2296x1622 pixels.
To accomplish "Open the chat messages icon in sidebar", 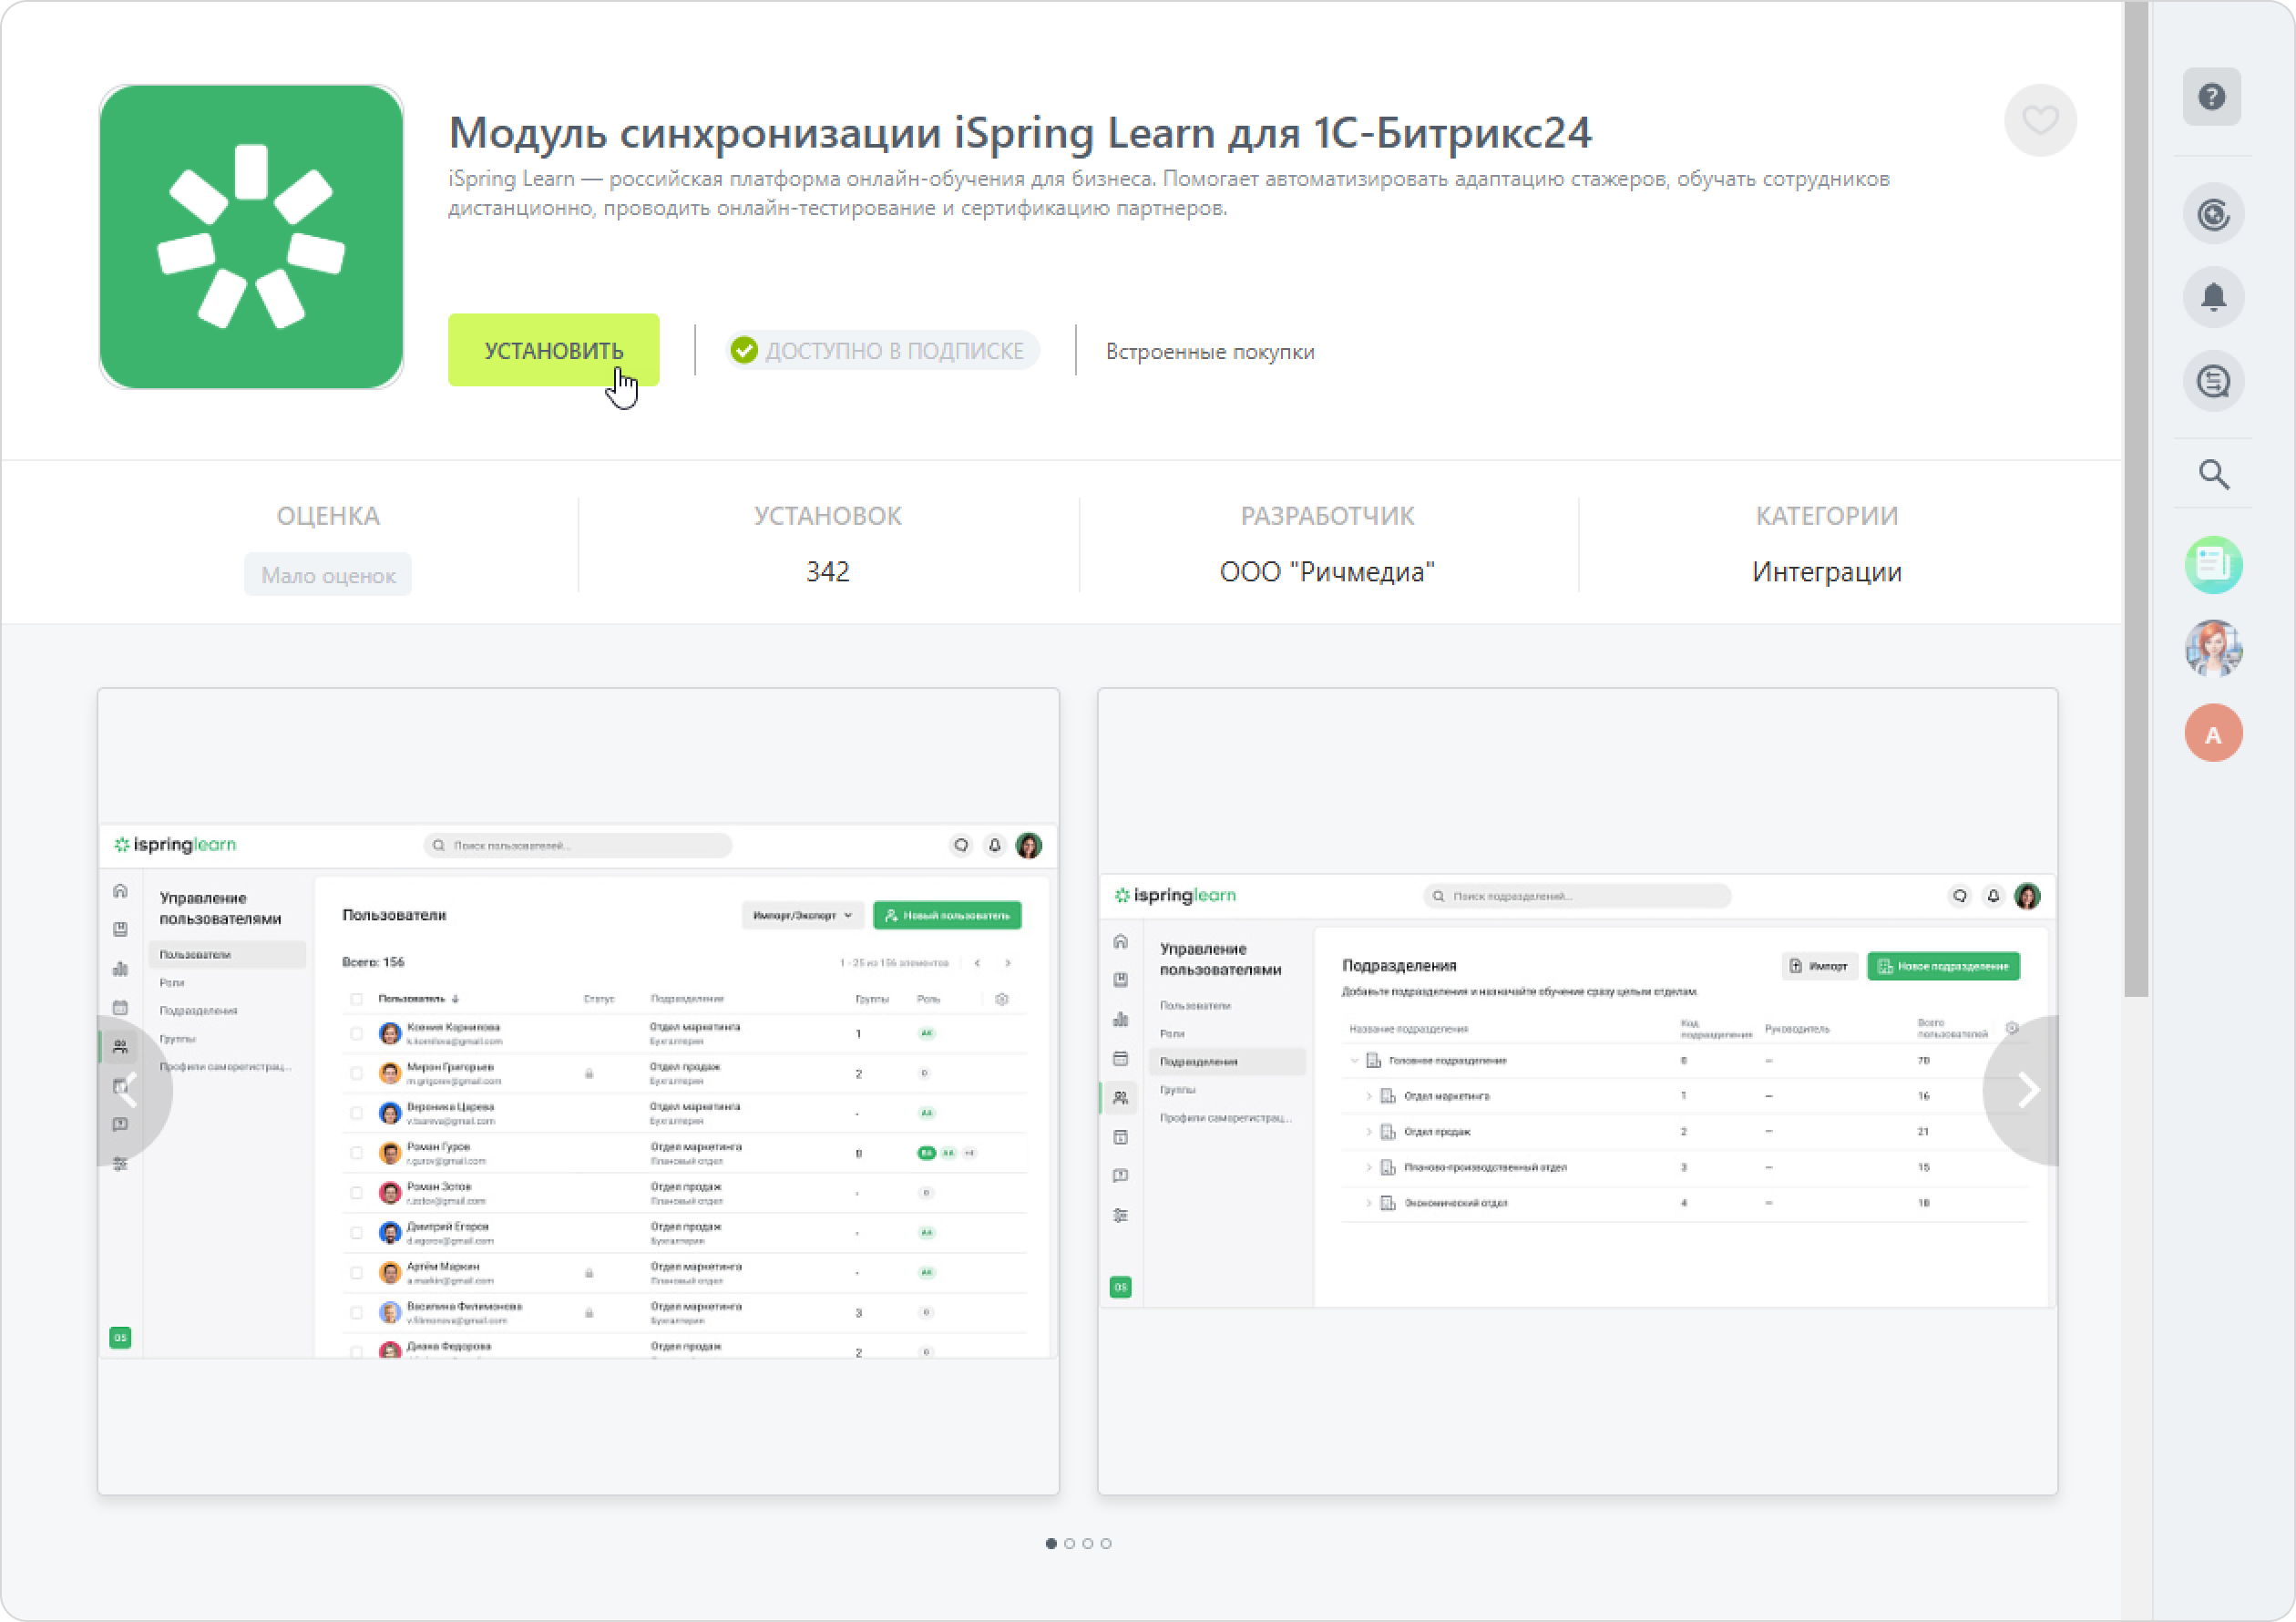I will coord(2213,381).
